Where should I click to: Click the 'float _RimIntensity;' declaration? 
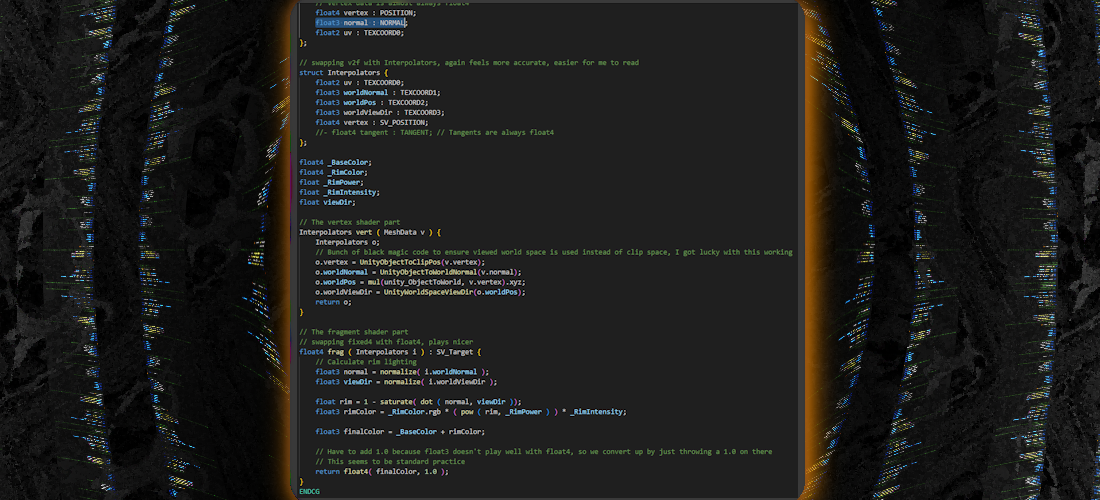pos(340,192)
